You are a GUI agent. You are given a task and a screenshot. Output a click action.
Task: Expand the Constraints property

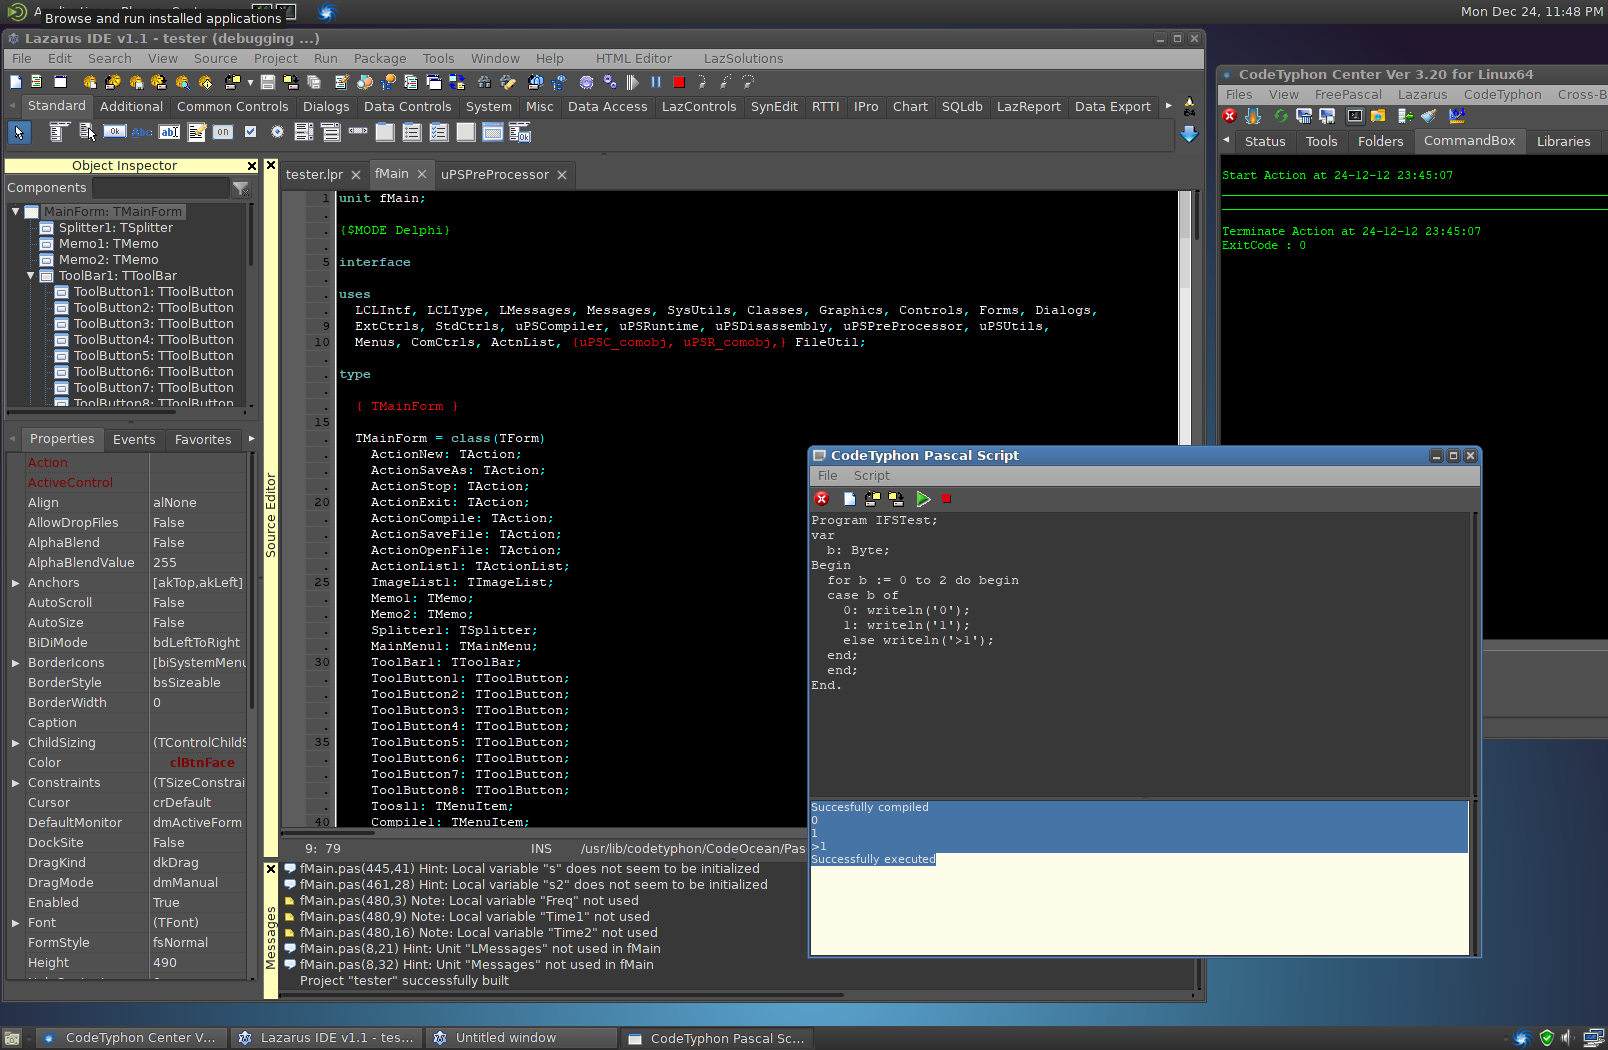tap(15, 783)
